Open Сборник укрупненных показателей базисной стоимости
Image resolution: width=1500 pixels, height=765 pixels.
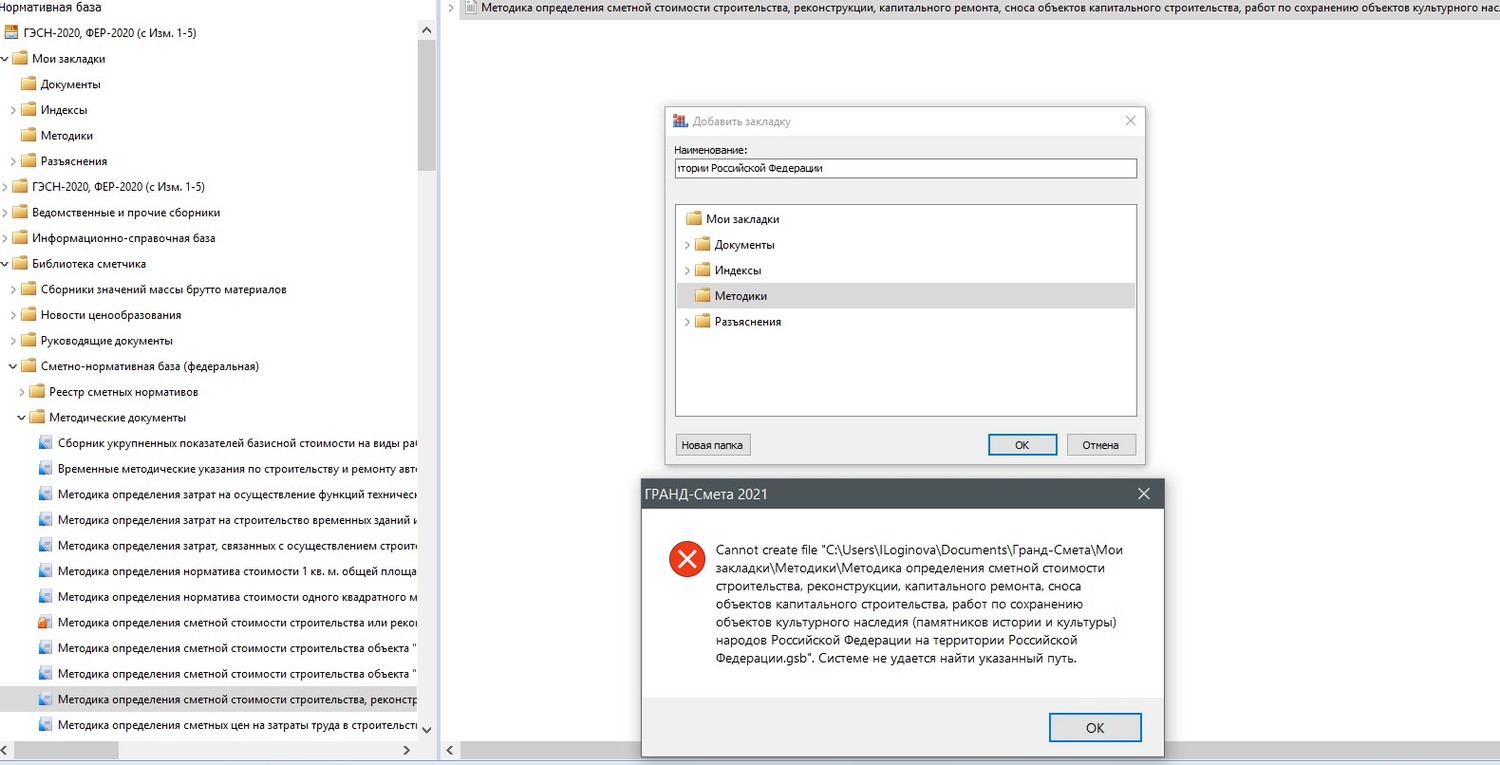(x=238, y=443)
